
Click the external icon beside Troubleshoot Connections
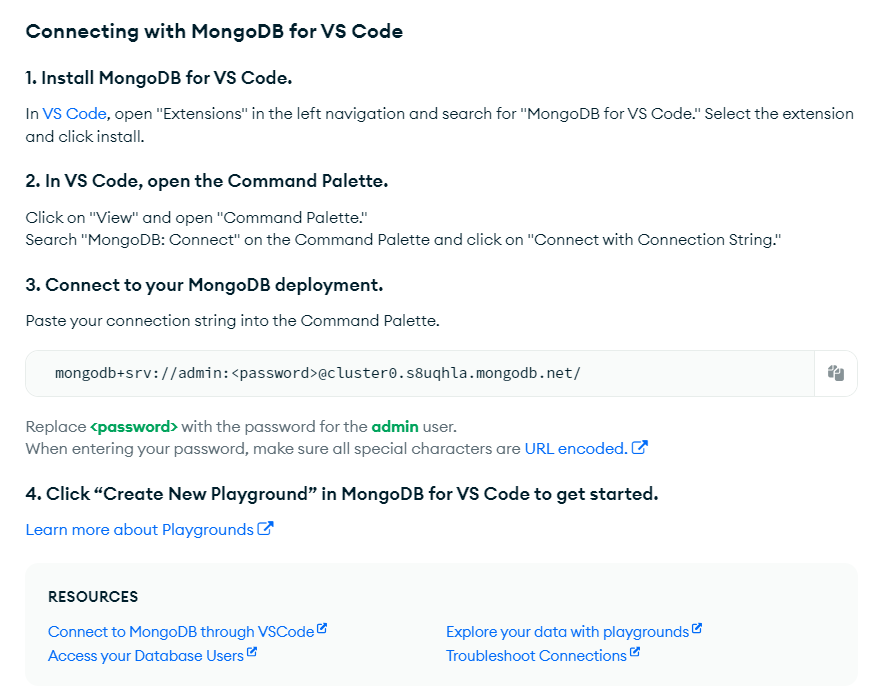pos(635,652)
